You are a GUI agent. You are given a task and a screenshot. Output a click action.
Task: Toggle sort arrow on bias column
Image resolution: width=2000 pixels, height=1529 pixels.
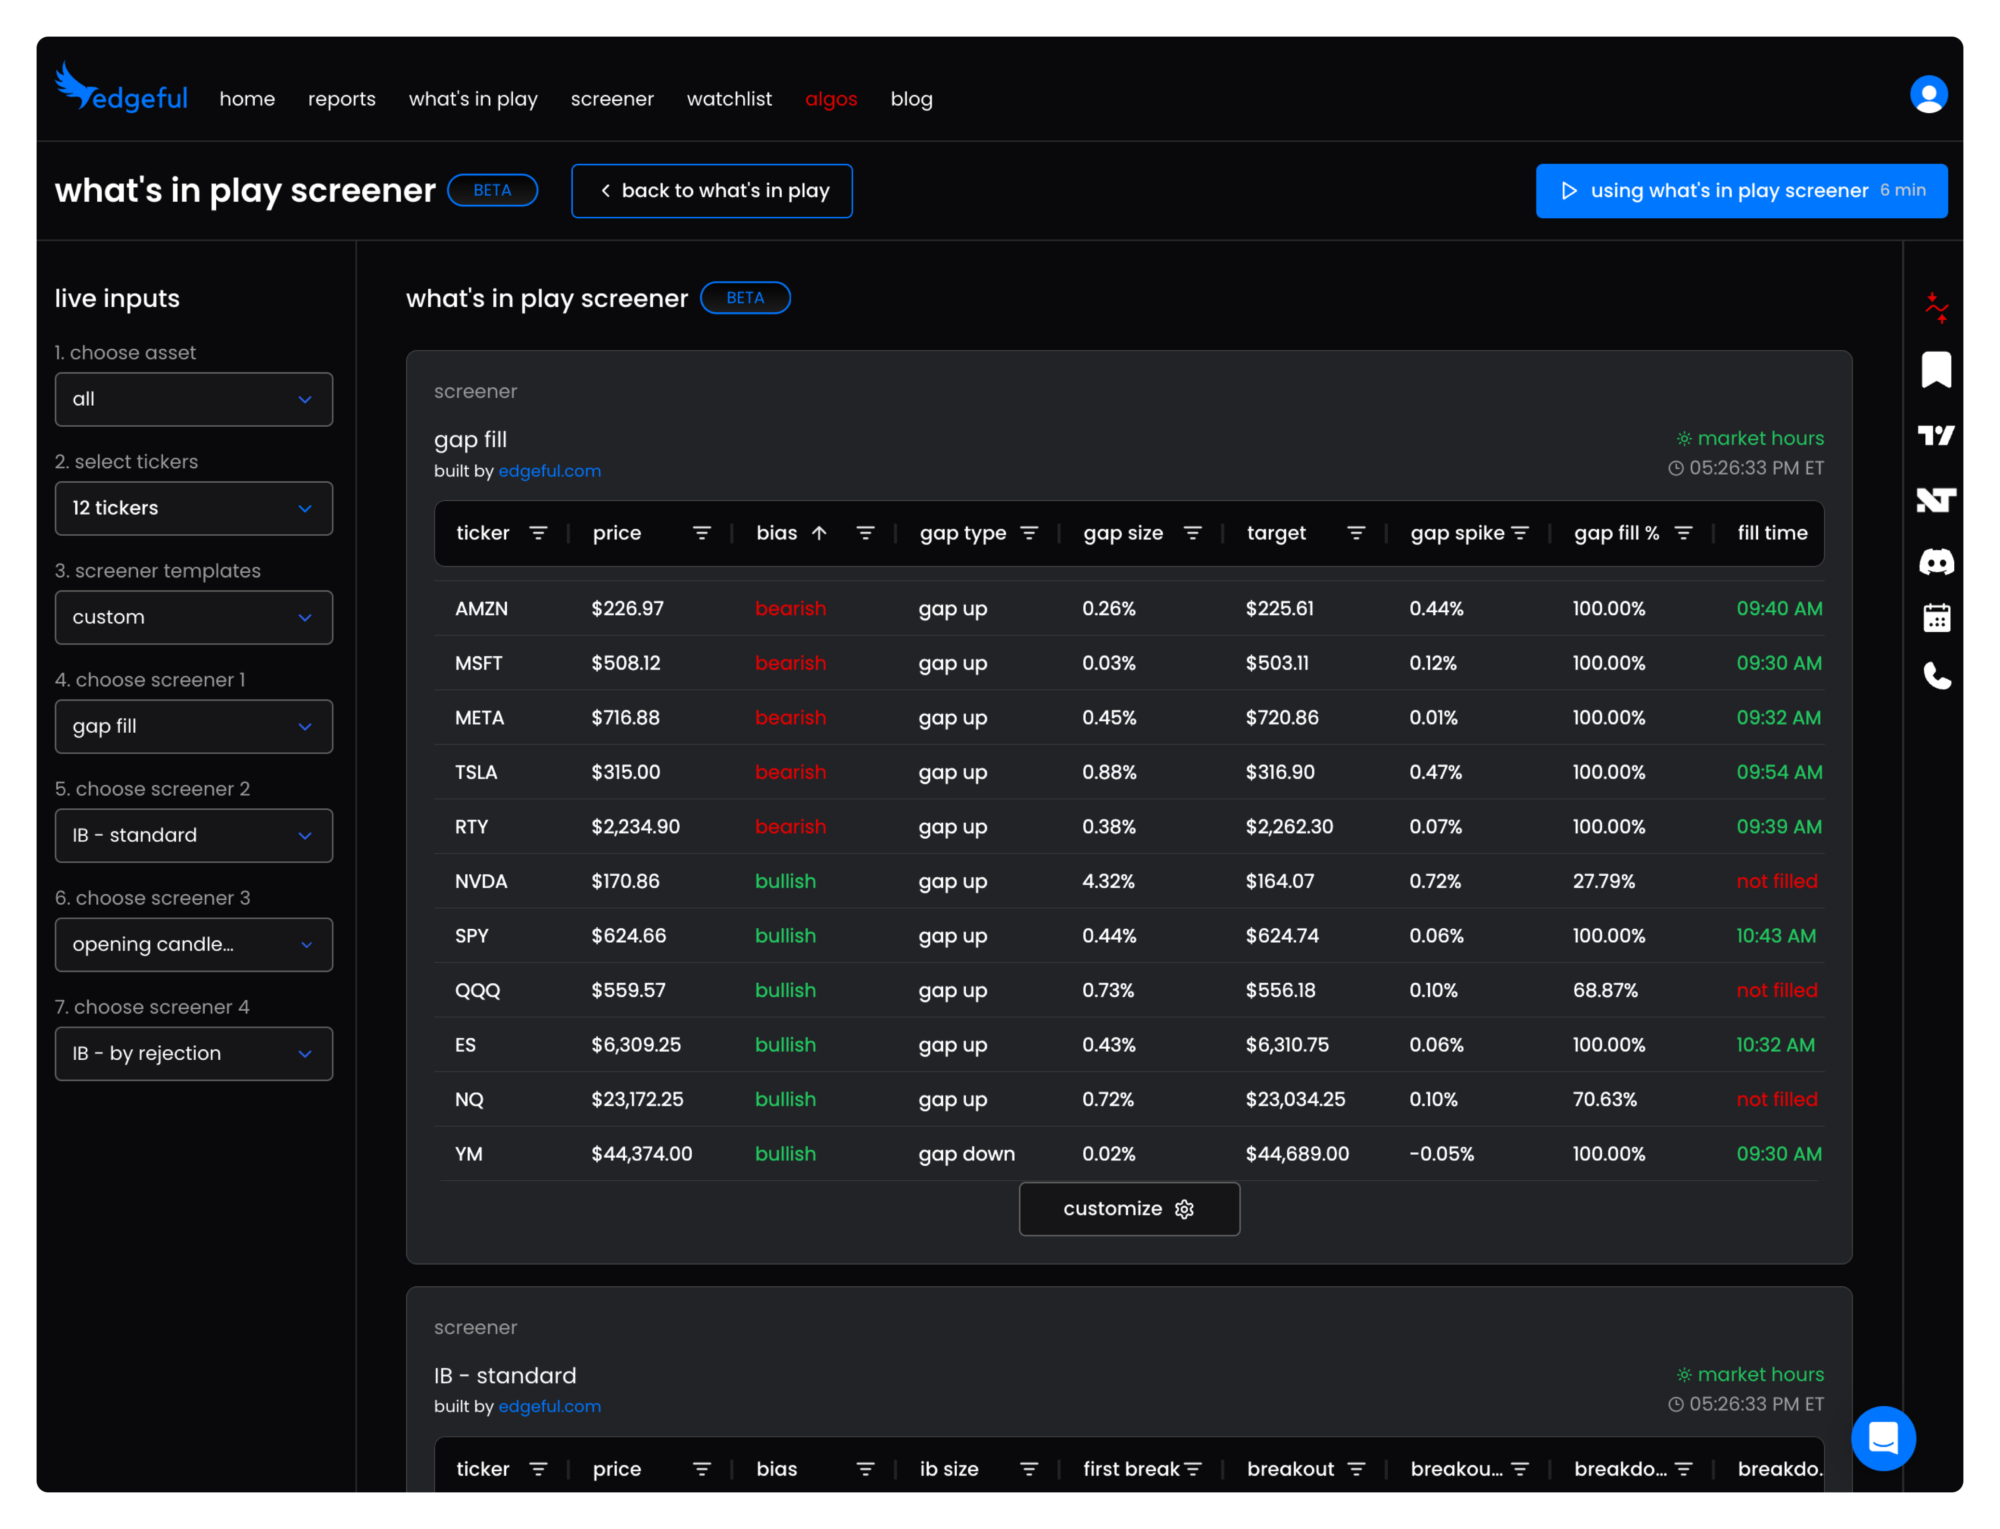(819, 533)
